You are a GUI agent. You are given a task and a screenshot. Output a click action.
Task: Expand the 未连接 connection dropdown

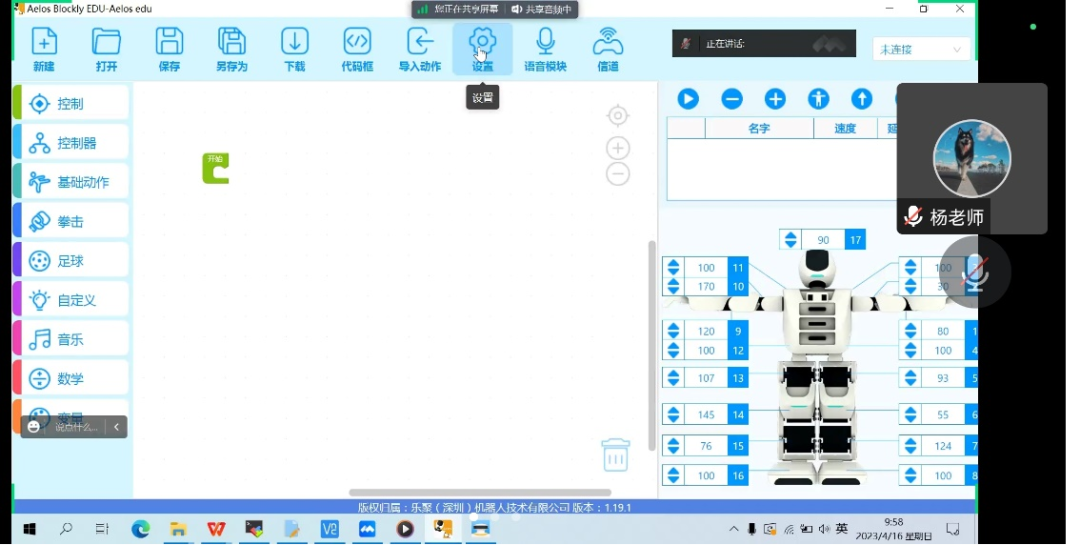(921, 49)
